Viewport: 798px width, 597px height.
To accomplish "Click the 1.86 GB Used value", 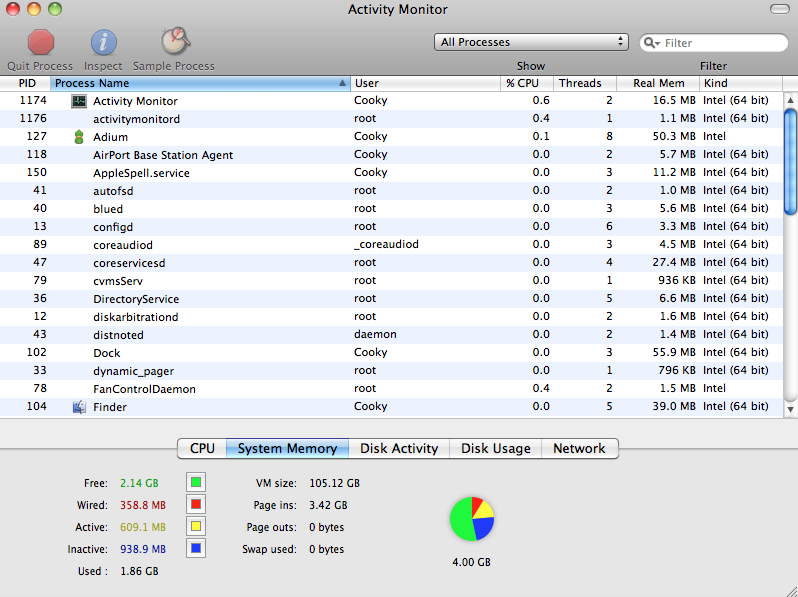I will pos(139,571).
